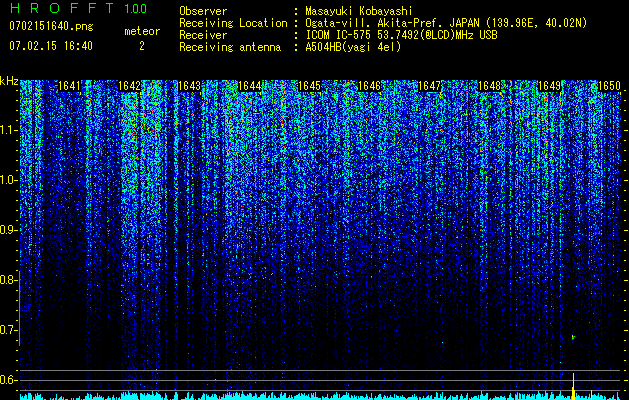Viewport: 629px width, 400px height.
Task: Click the 0.8 frequency axis label
Action: point(8,280)
